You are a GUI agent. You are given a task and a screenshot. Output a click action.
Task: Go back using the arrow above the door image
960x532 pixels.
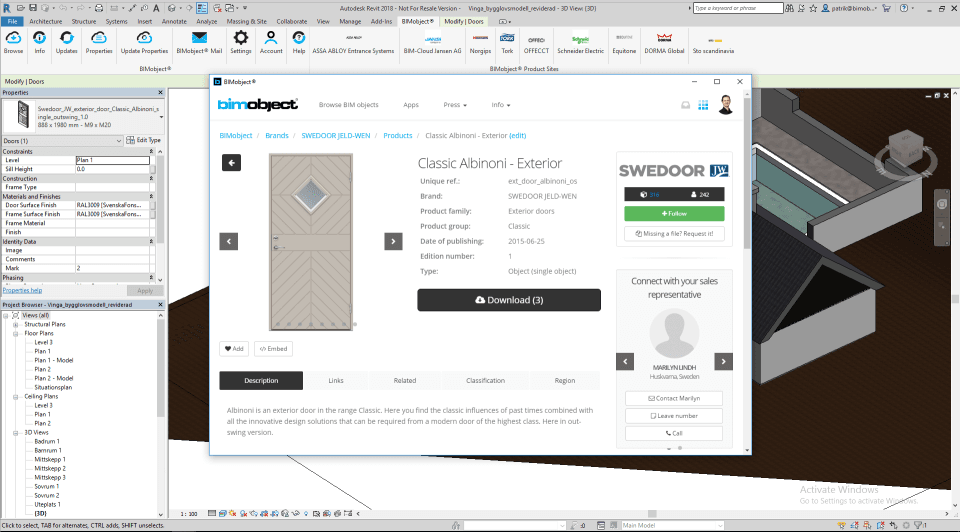[231, 163]
